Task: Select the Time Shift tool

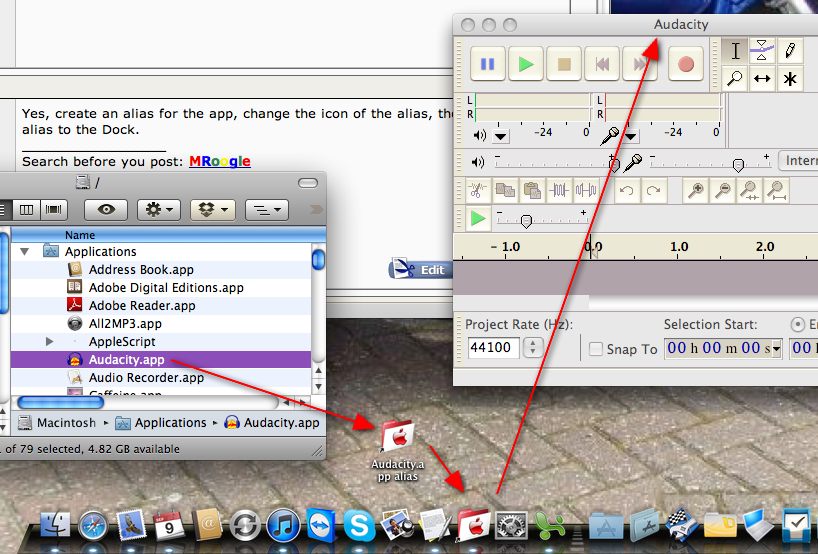Action: (x=762, y=79)
